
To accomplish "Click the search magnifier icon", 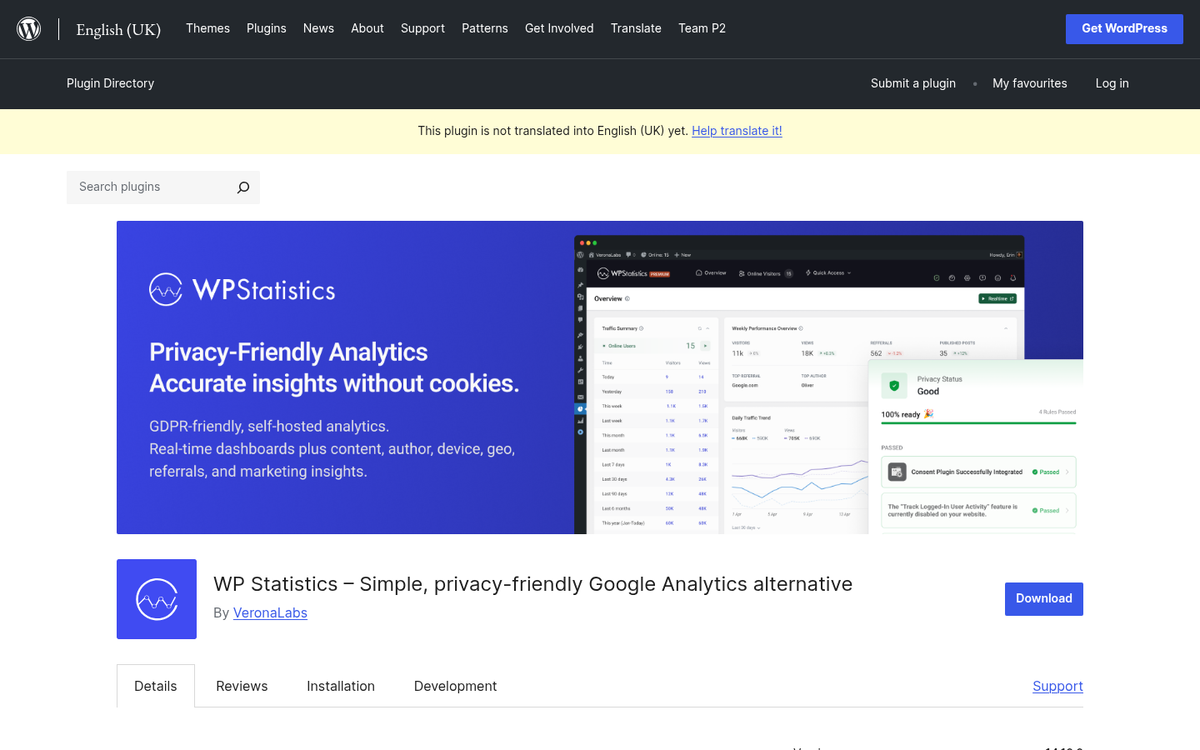I will [243, 187].
